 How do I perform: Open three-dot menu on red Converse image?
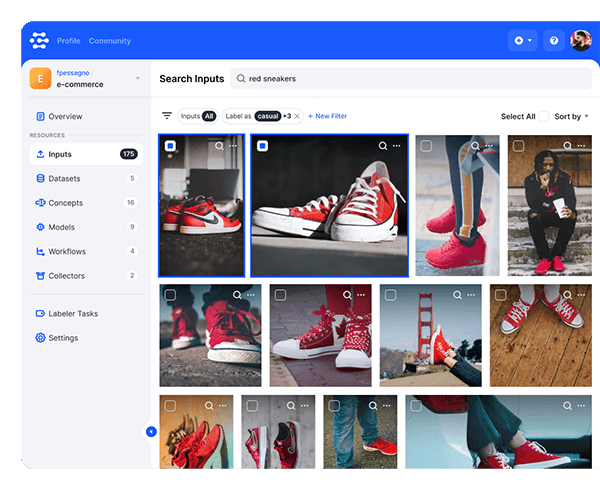click(397, 146)
